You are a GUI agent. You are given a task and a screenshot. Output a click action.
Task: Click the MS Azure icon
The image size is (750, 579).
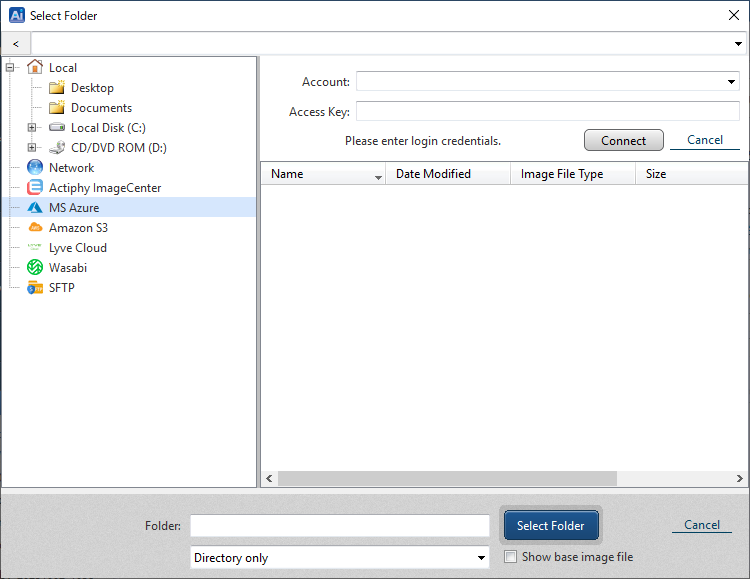(35, 208)
